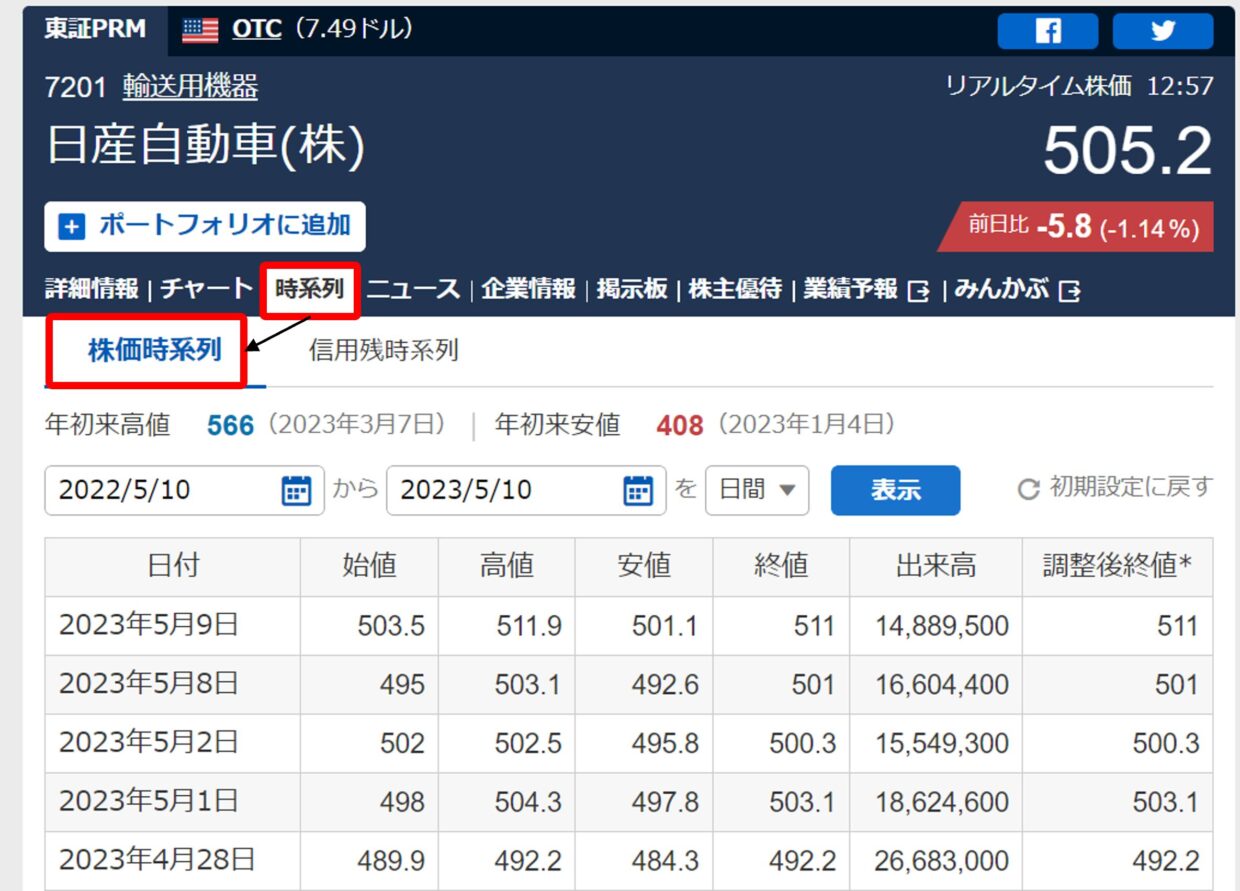1240x891 pixels.
Task: Click year low value 408
Action: point(680,426)
